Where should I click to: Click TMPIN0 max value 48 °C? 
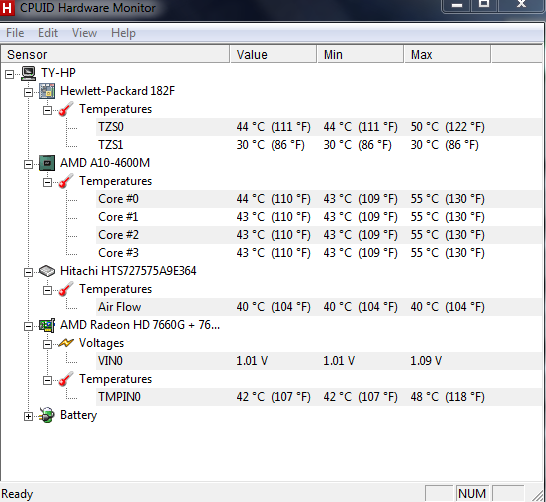pos(447,397)
